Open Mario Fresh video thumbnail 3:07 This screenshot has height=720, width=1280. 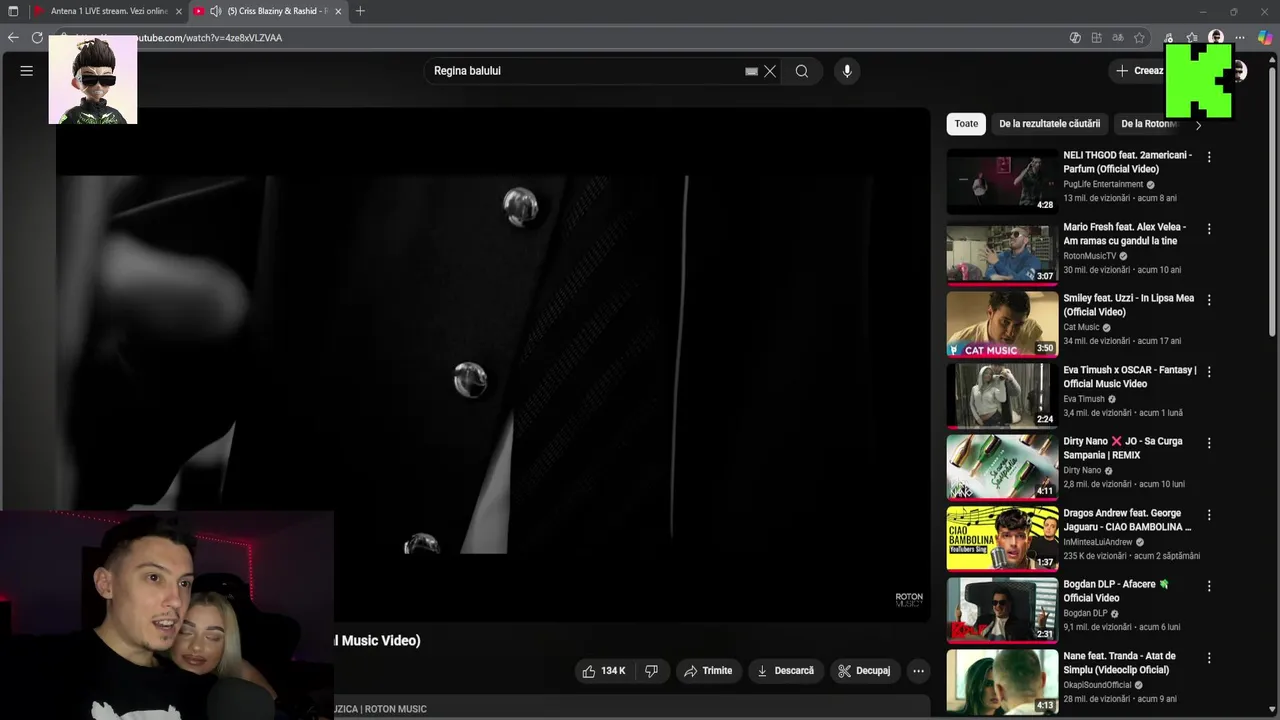[1002, 253]
